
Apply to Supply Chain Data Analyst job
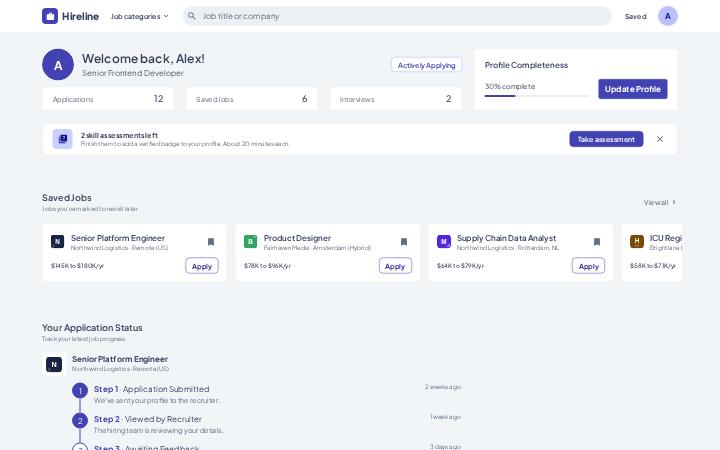coord(588,266)
